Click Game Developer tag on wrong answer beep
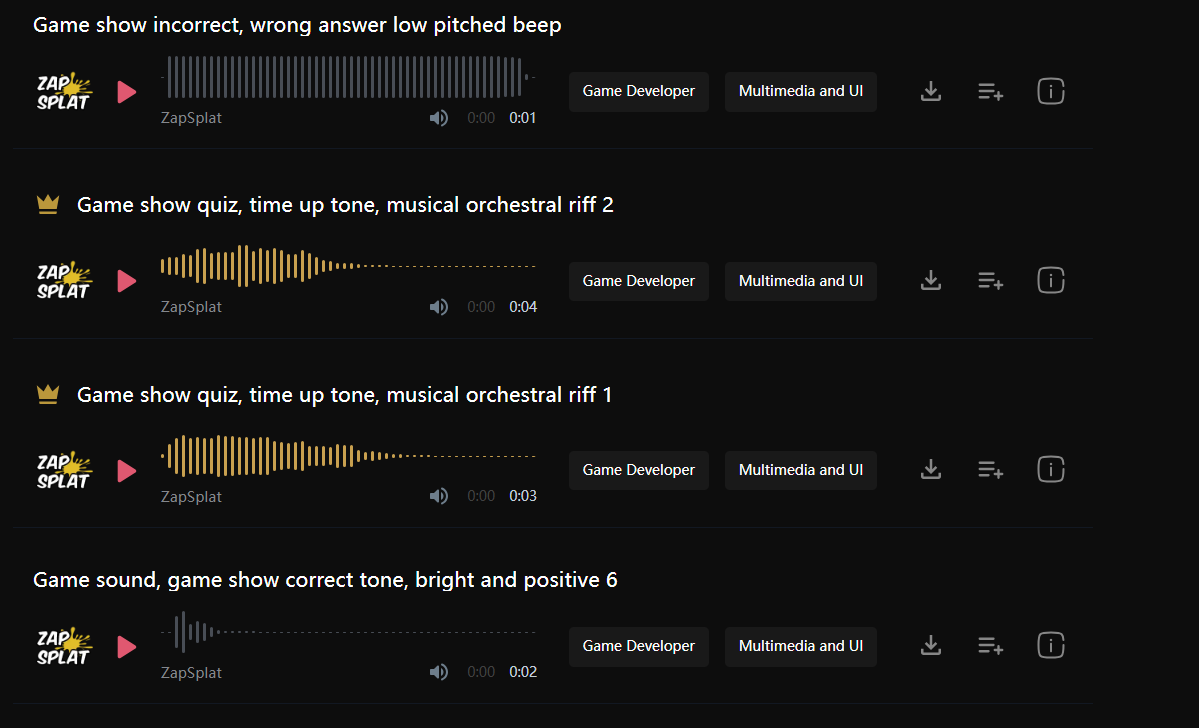The height and width of the screenshot is (728, 1199). tap(639, 92)
